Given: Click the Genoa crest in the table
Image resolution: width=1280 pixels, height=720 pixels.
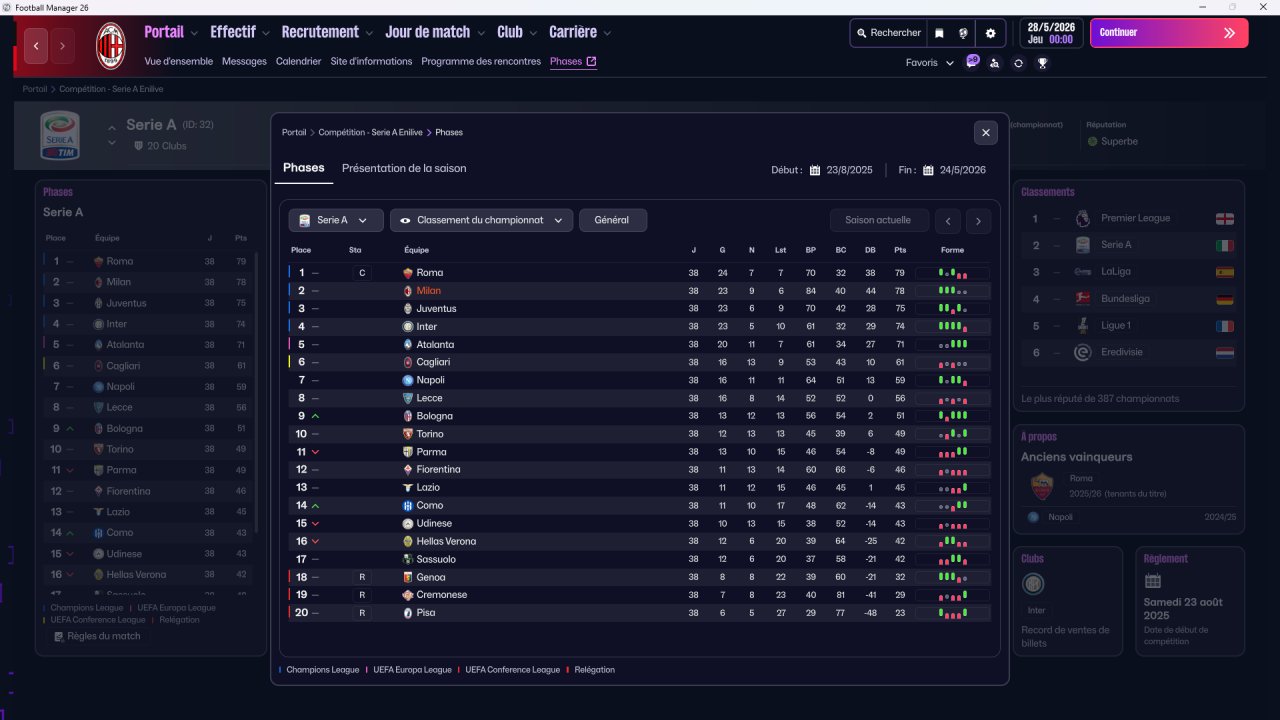Looking at the screenshot, I should click(407, 577).
